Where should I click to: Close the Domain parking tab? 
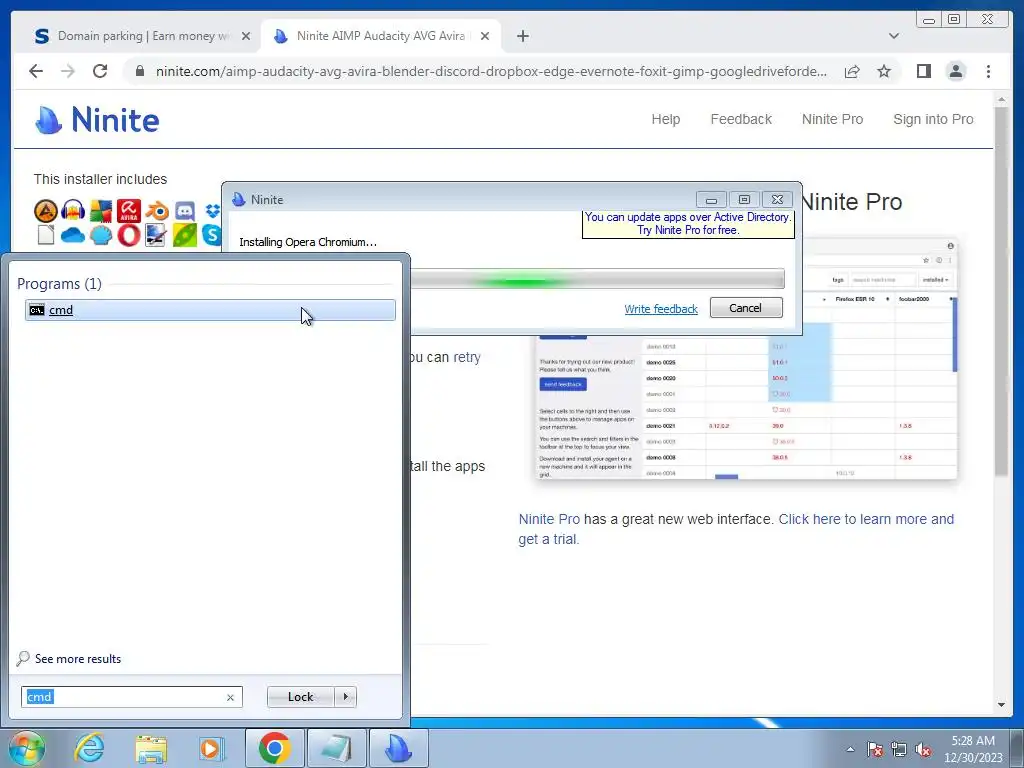coord(246,36)
